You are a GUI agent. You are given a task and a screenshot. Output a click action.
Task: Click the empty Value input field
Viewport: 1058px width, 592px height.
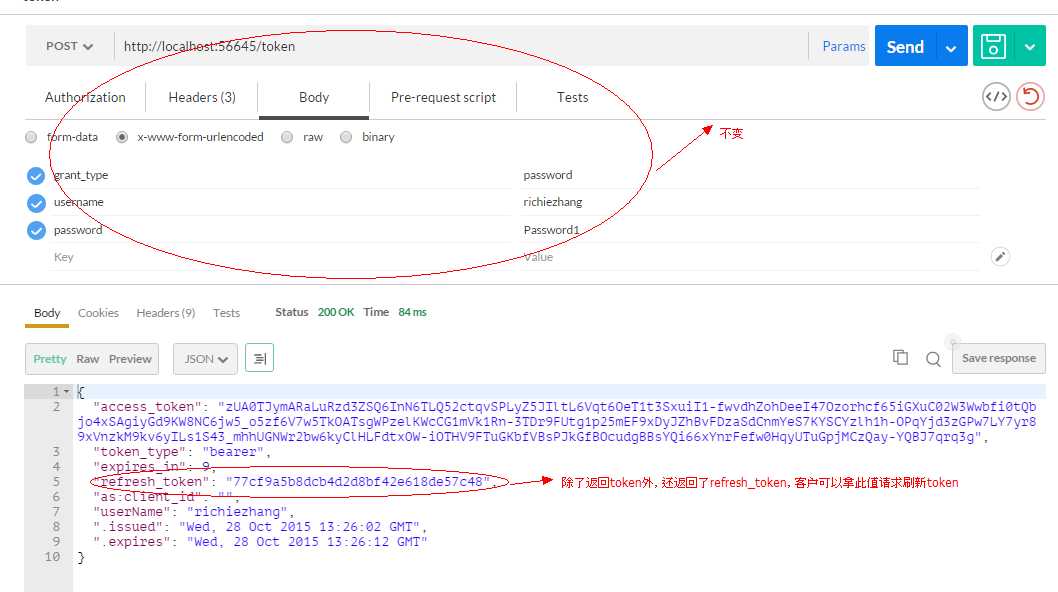pyautogui.click(x=749, y=257)
